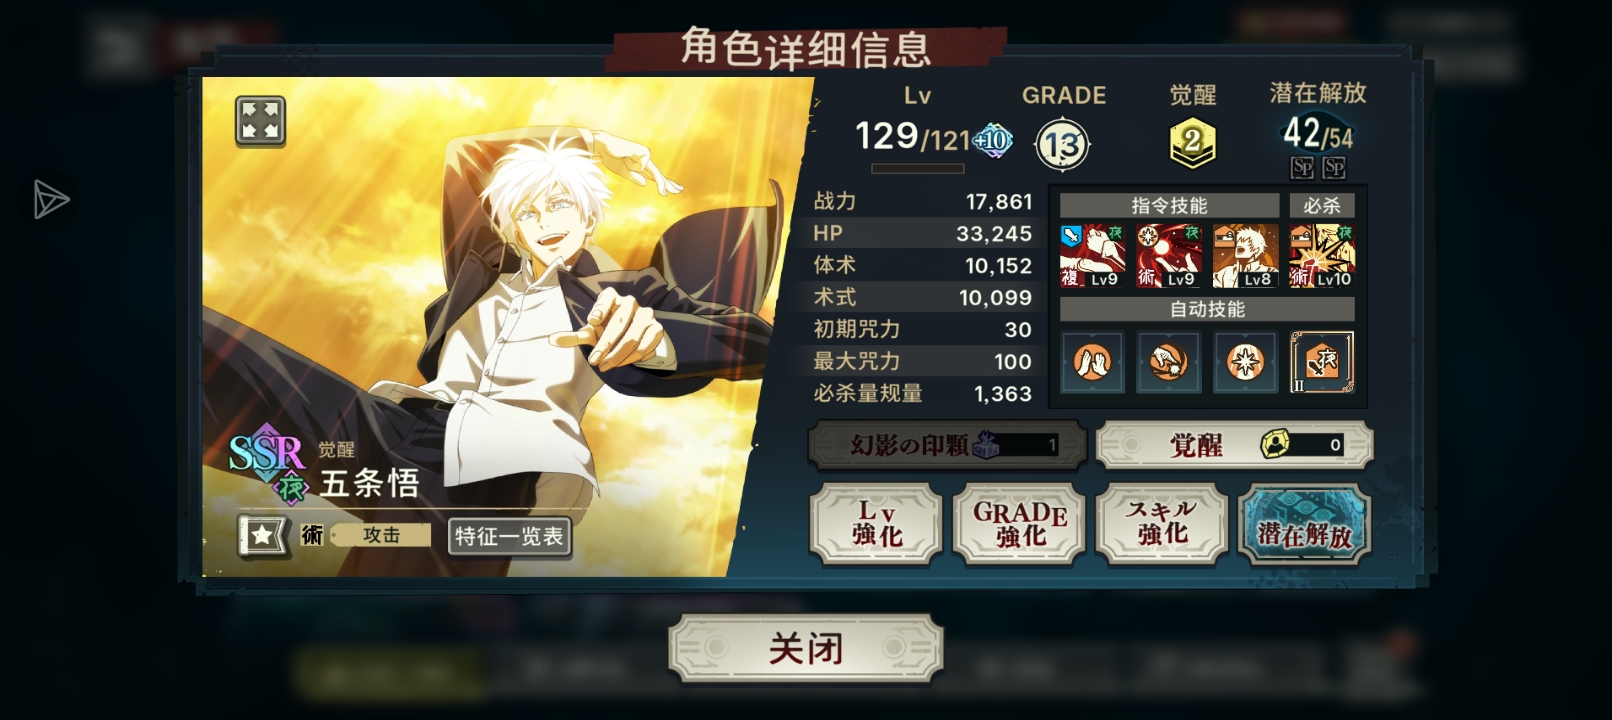Select the second command skill icon Lv9
Viewport: 1612px width, 720px height.
[1168, 256]
